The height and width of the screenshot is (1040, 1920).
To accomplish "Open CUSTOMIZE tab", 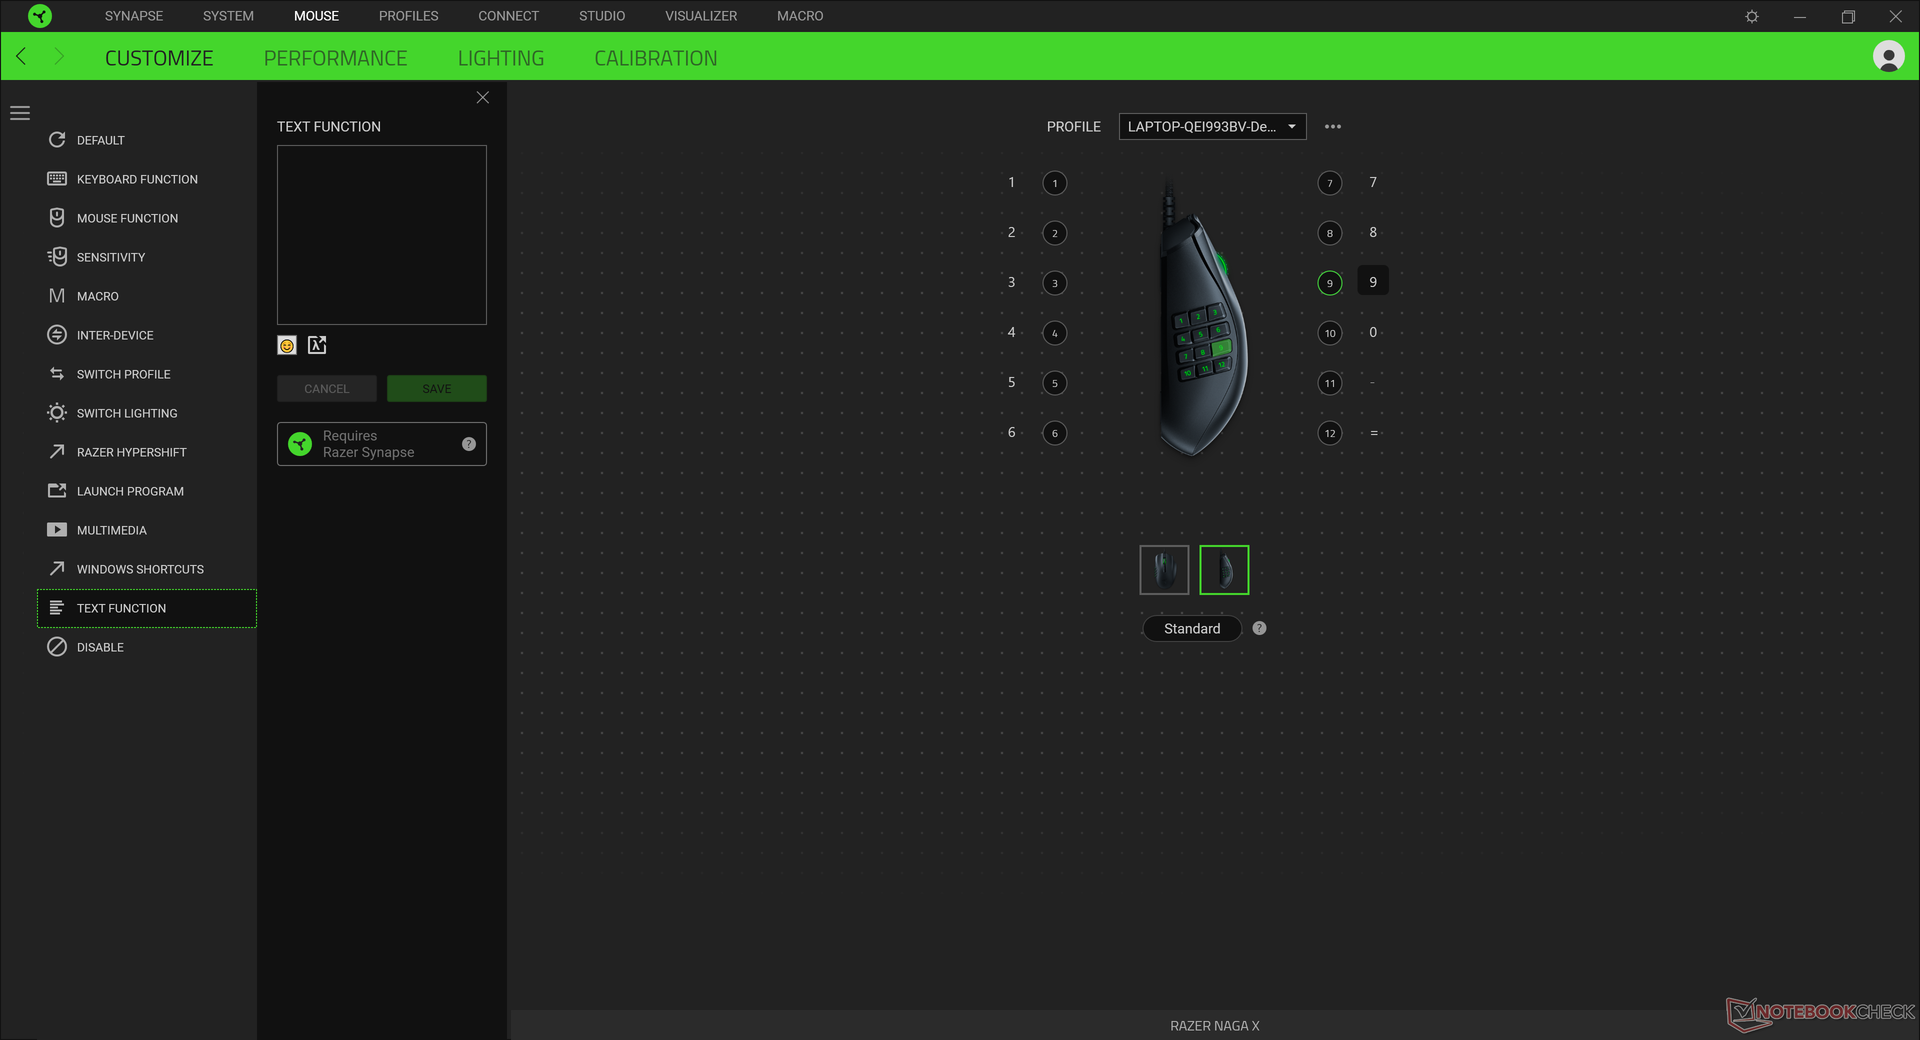I will (x=159, y=58).
